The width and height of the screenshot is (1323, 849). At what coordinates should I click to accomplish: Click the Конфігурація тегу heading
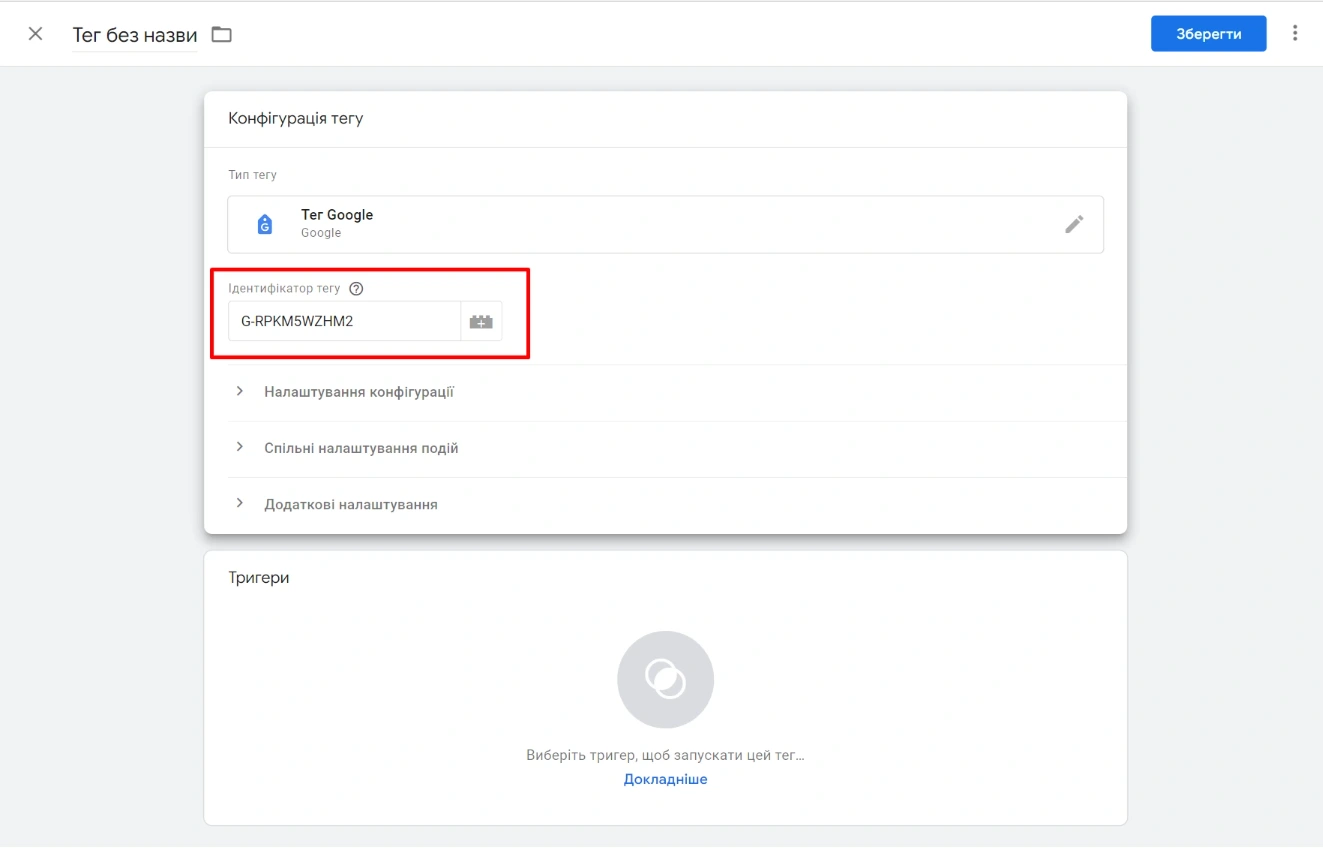[296, 118]
